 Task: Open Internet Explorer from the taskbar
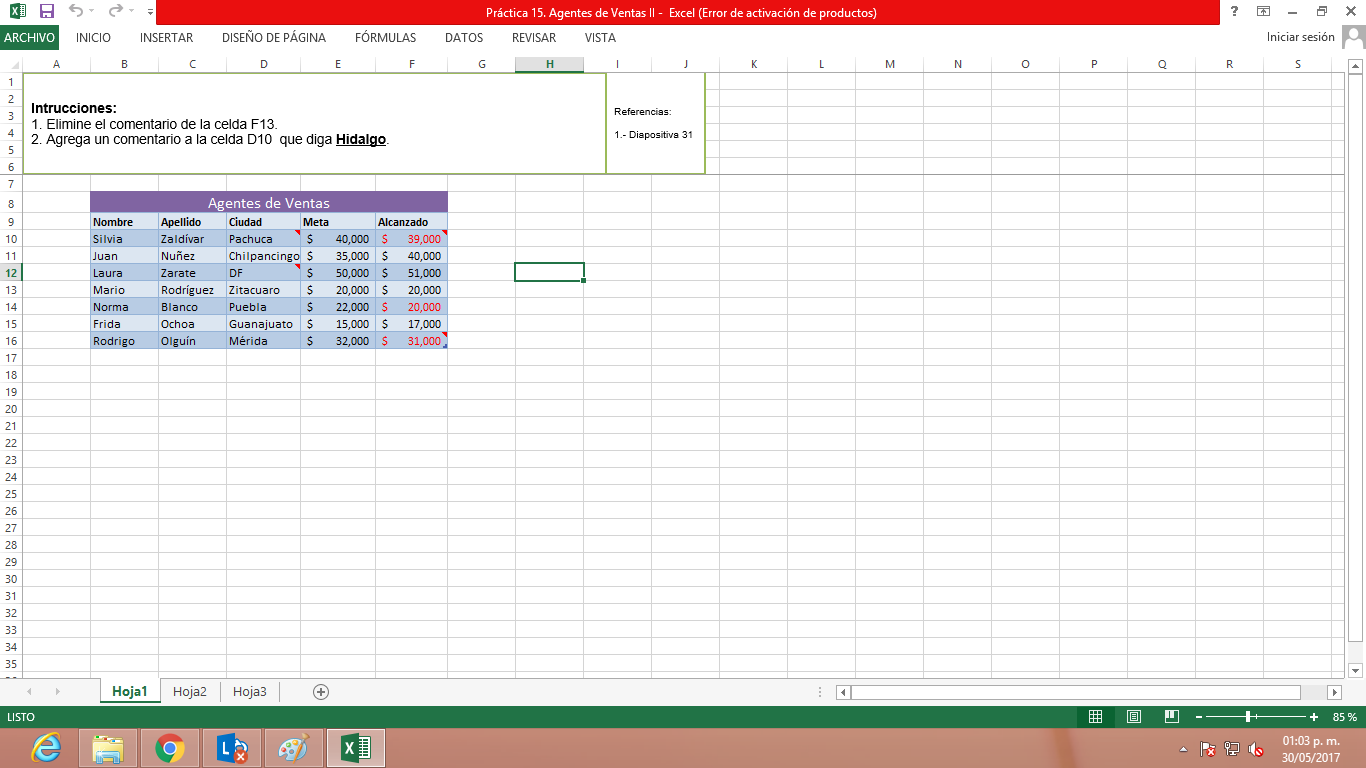click(x=45, y=748)
